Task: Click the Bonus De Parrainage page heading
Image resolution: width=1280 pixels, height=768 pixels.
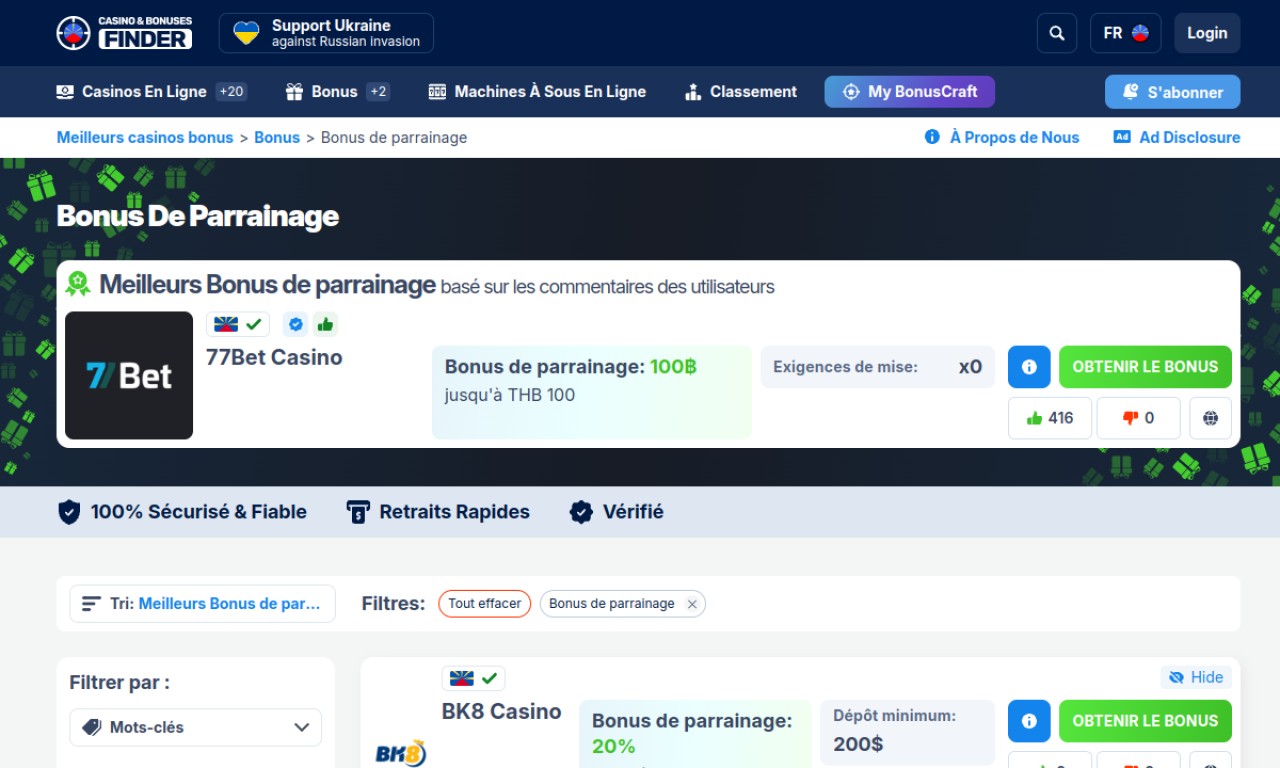Action: (x=198, y=216)
